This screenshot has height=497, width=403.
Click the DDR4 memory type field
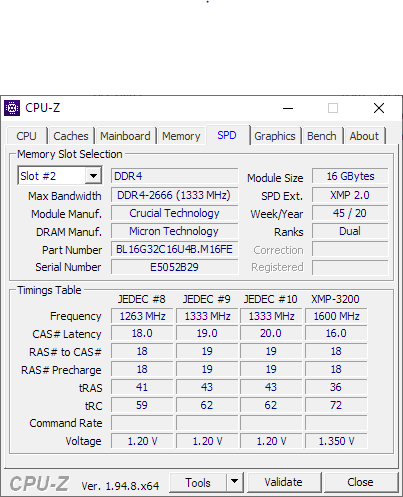(x=175, y=176)
